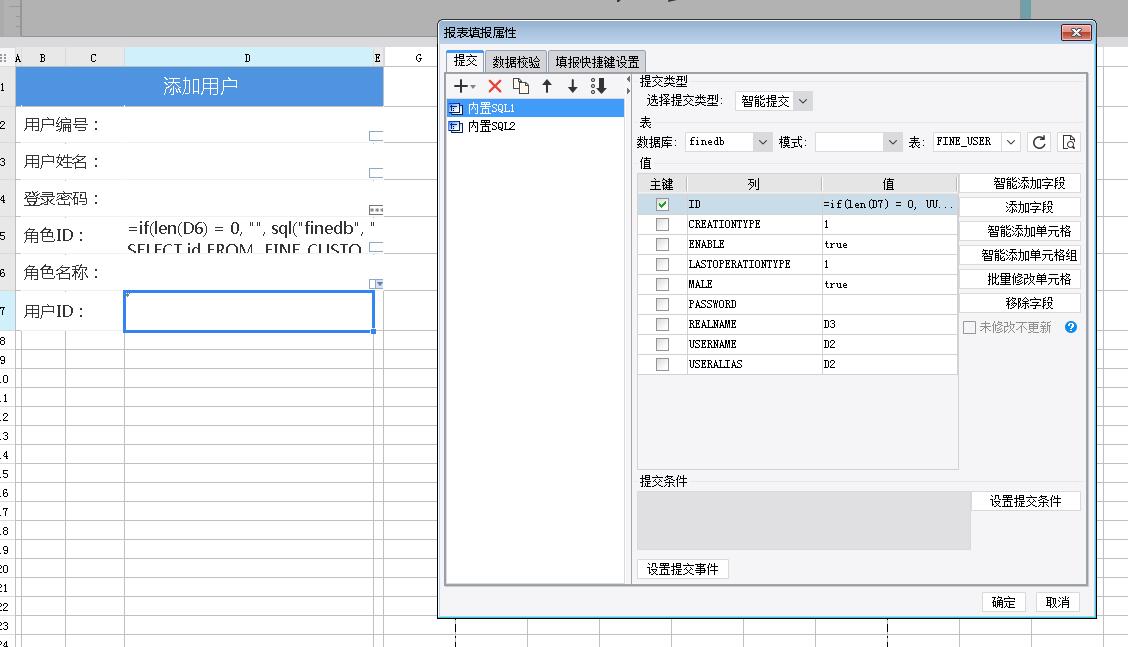Click the 智能添加字段 button
This screenshot has height=647, width=1128.
[1019, 184]
